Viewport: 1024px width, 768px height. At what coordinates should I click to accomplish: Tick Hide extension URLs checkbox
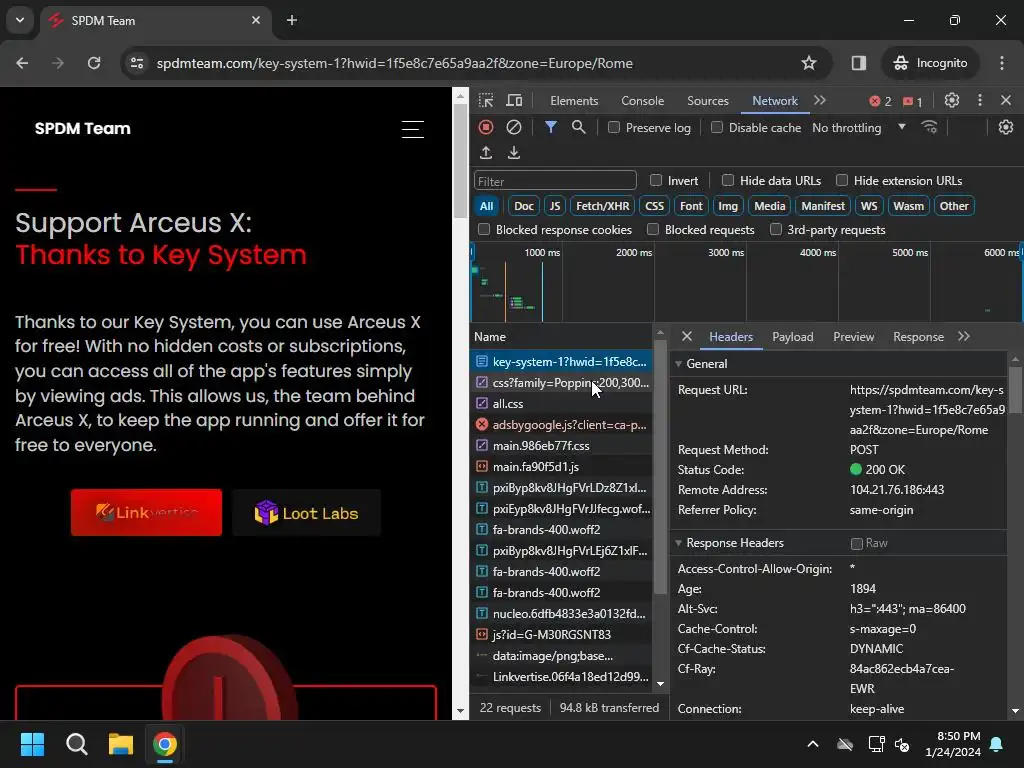[x=842, y=180]
